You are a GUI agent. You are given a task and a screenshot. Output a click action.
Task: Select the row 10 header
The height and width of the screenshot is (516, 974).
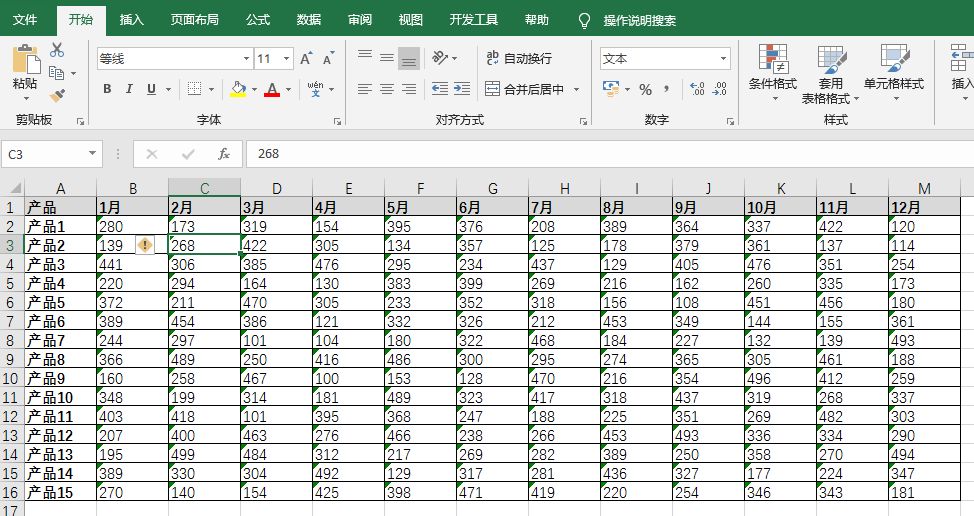click(x=11, y=378)
